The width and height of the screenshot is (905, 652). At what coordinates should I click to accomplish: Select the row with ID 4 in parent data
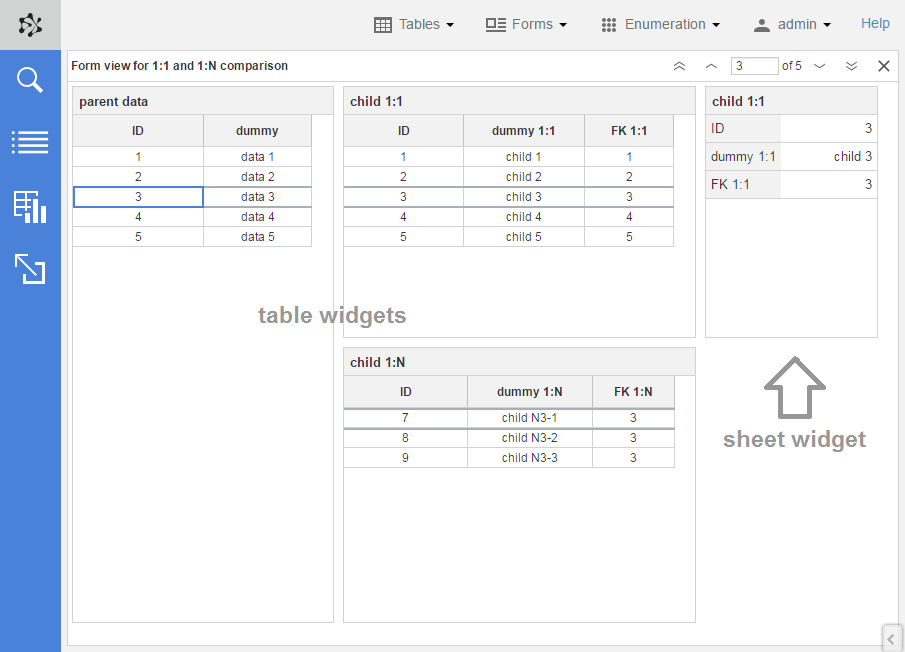click(x=138, y=216)
